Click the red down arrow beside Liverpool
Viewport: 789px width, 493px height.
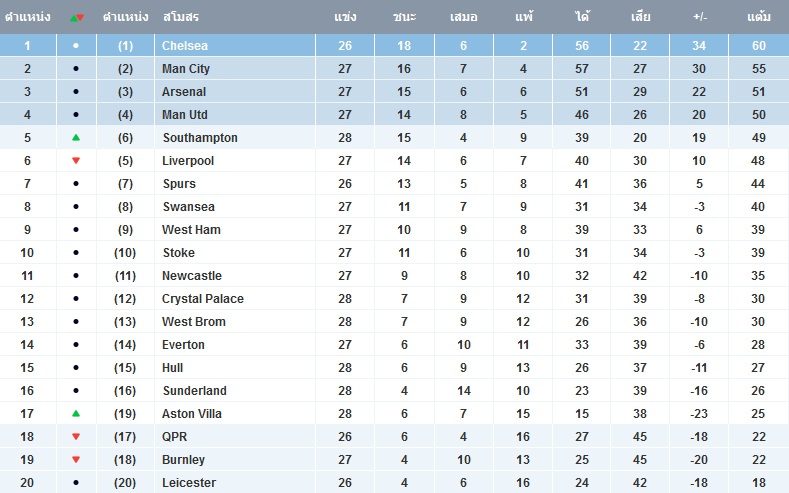coord(76,160)
